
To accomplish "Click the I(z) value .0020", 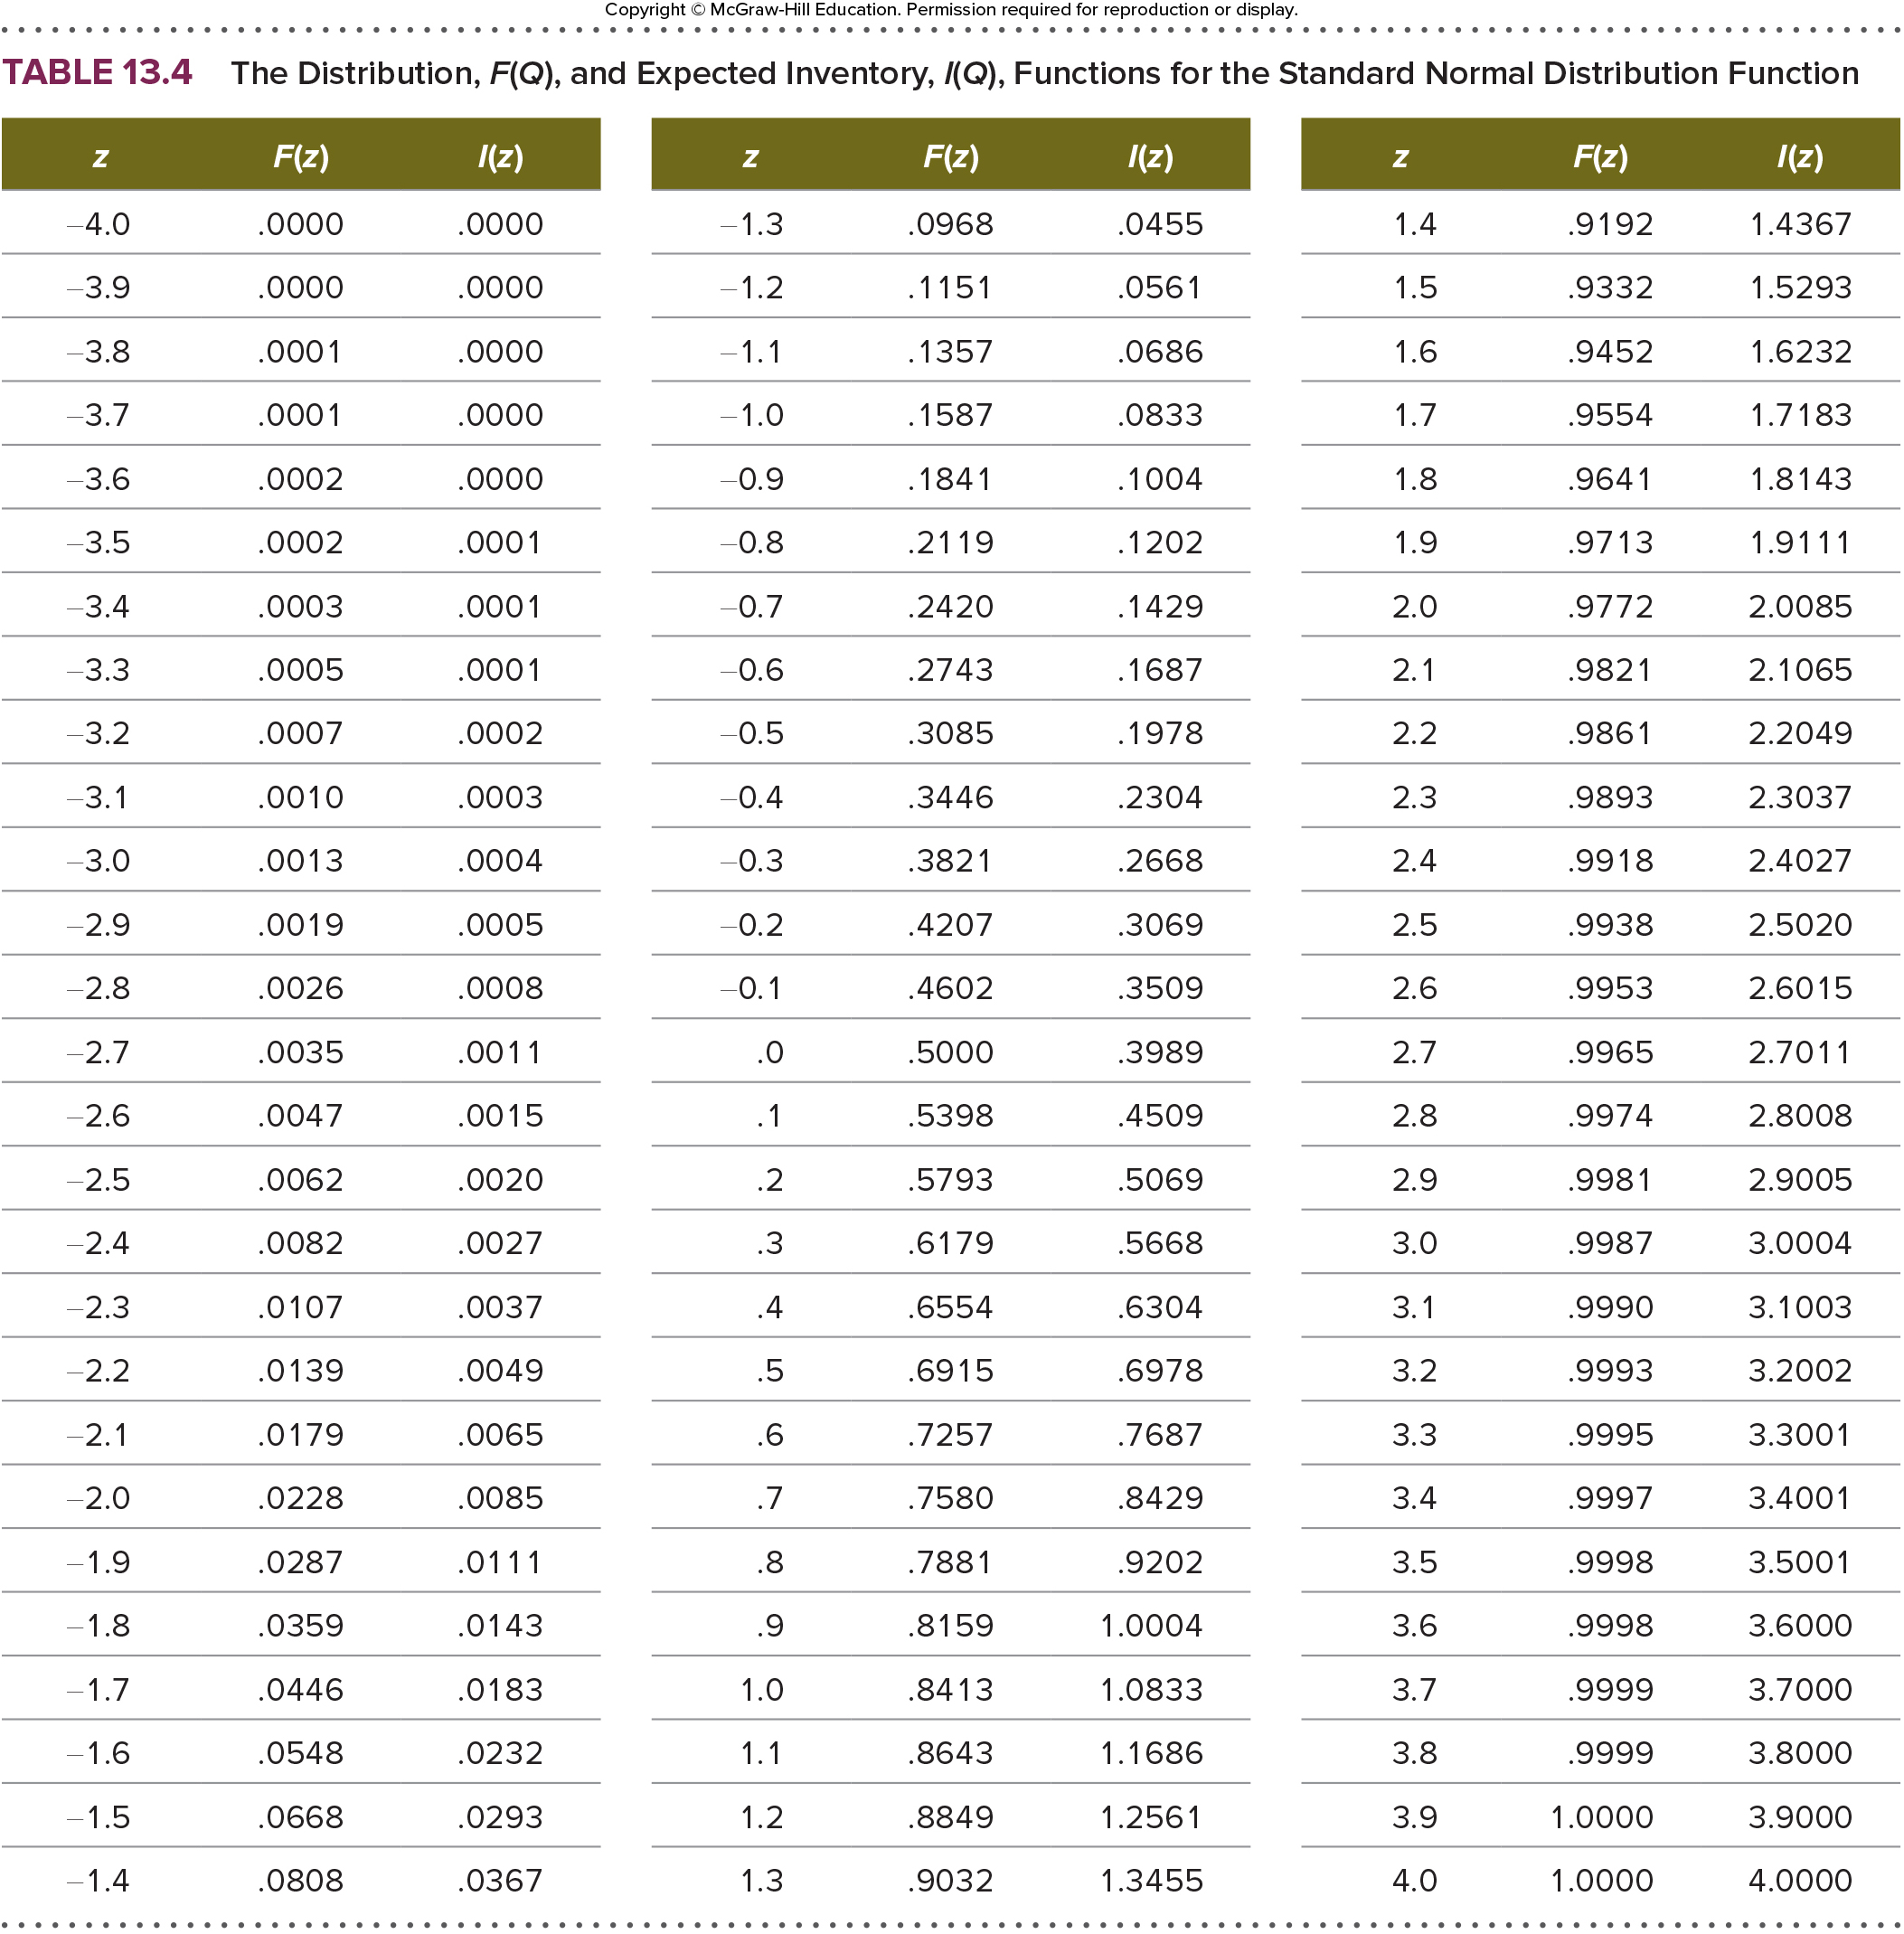I will (x=500, y=1180).
